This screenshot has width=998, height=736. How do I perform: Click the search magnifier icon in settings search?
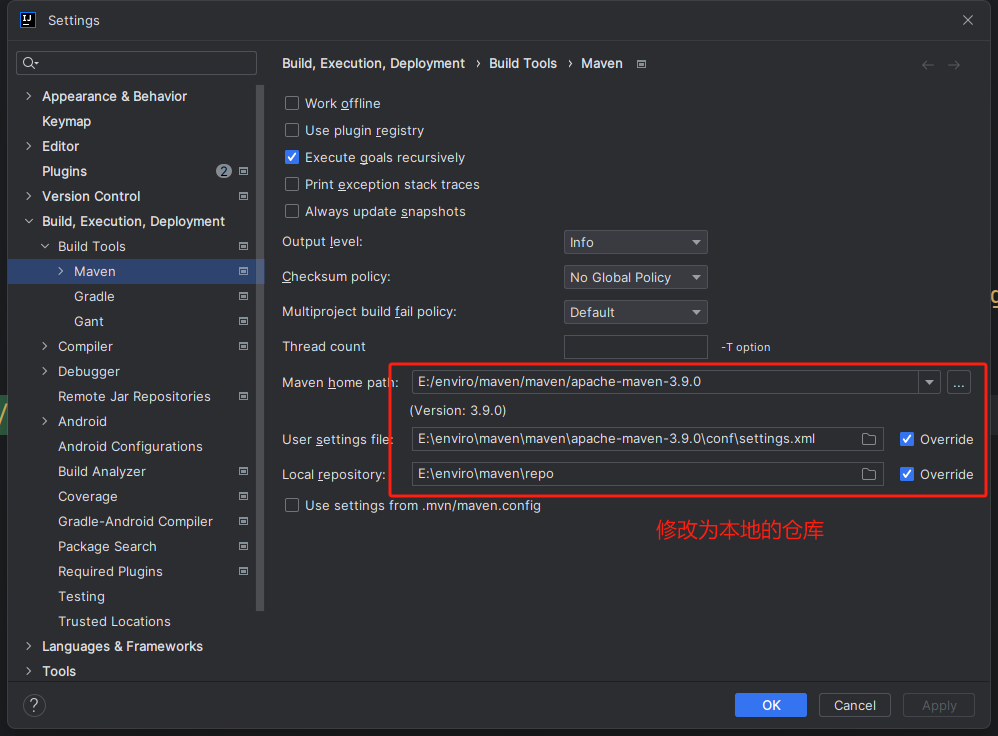(30, 62)
